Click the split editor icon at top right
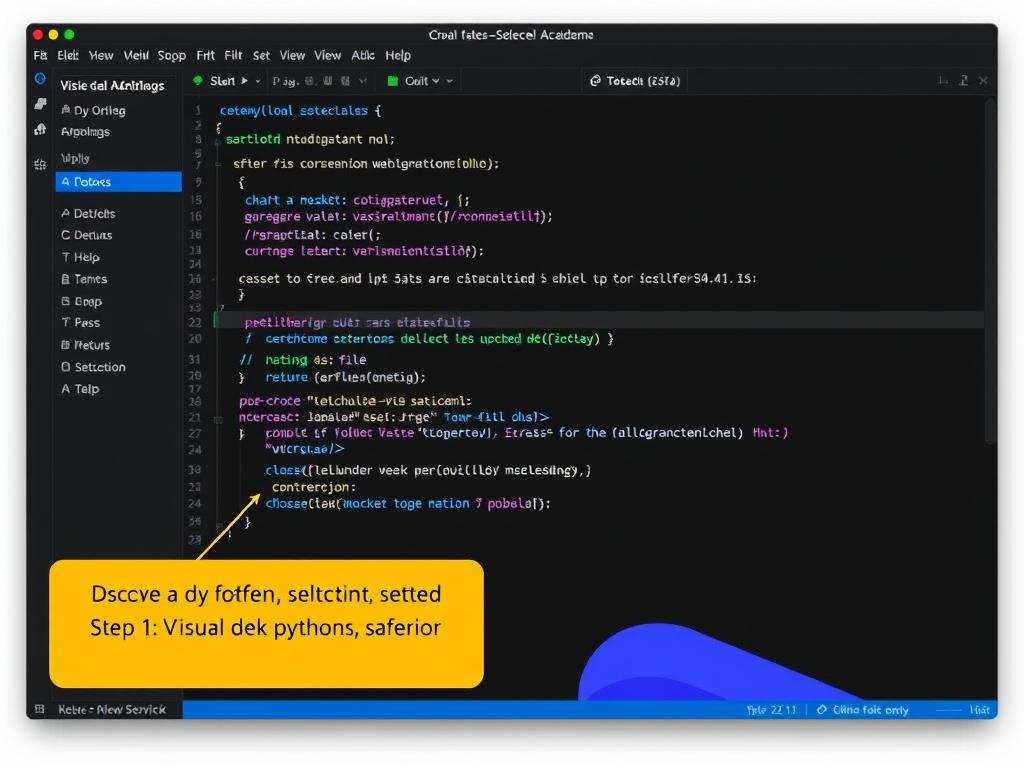 (942, 80)
